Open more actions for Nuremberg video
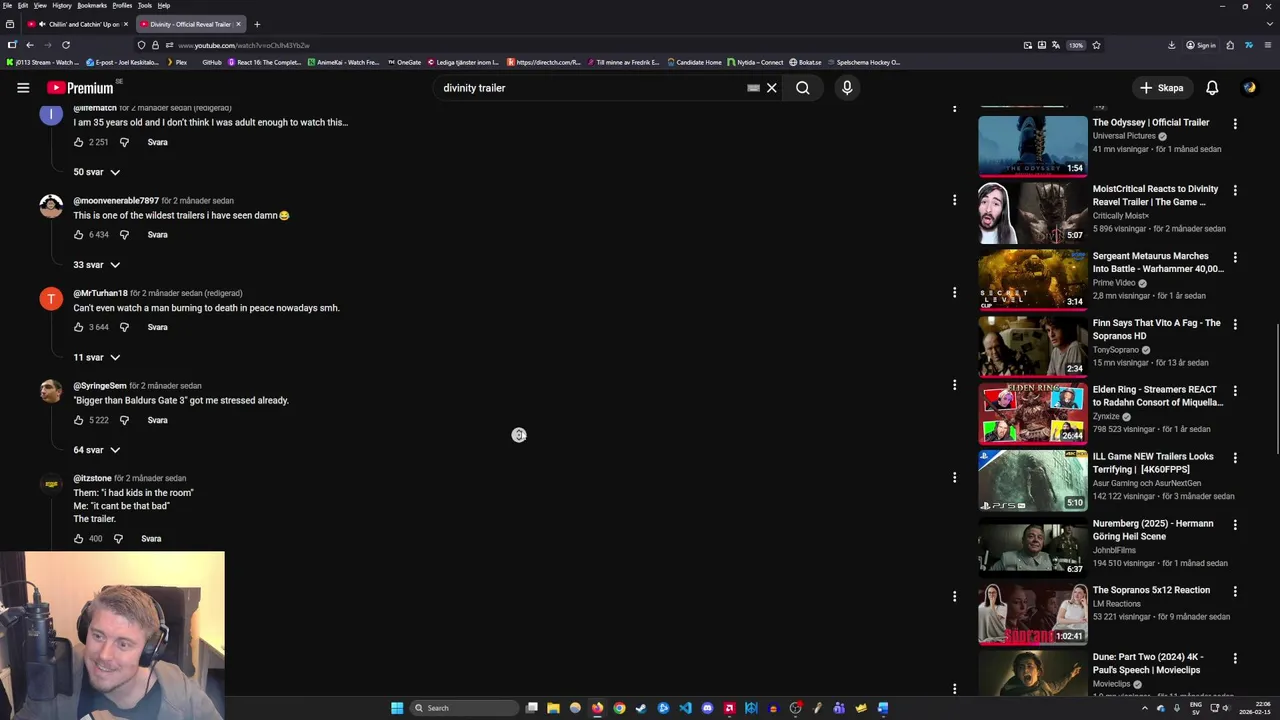The image size is (1280, 720). click(1235, 525)
